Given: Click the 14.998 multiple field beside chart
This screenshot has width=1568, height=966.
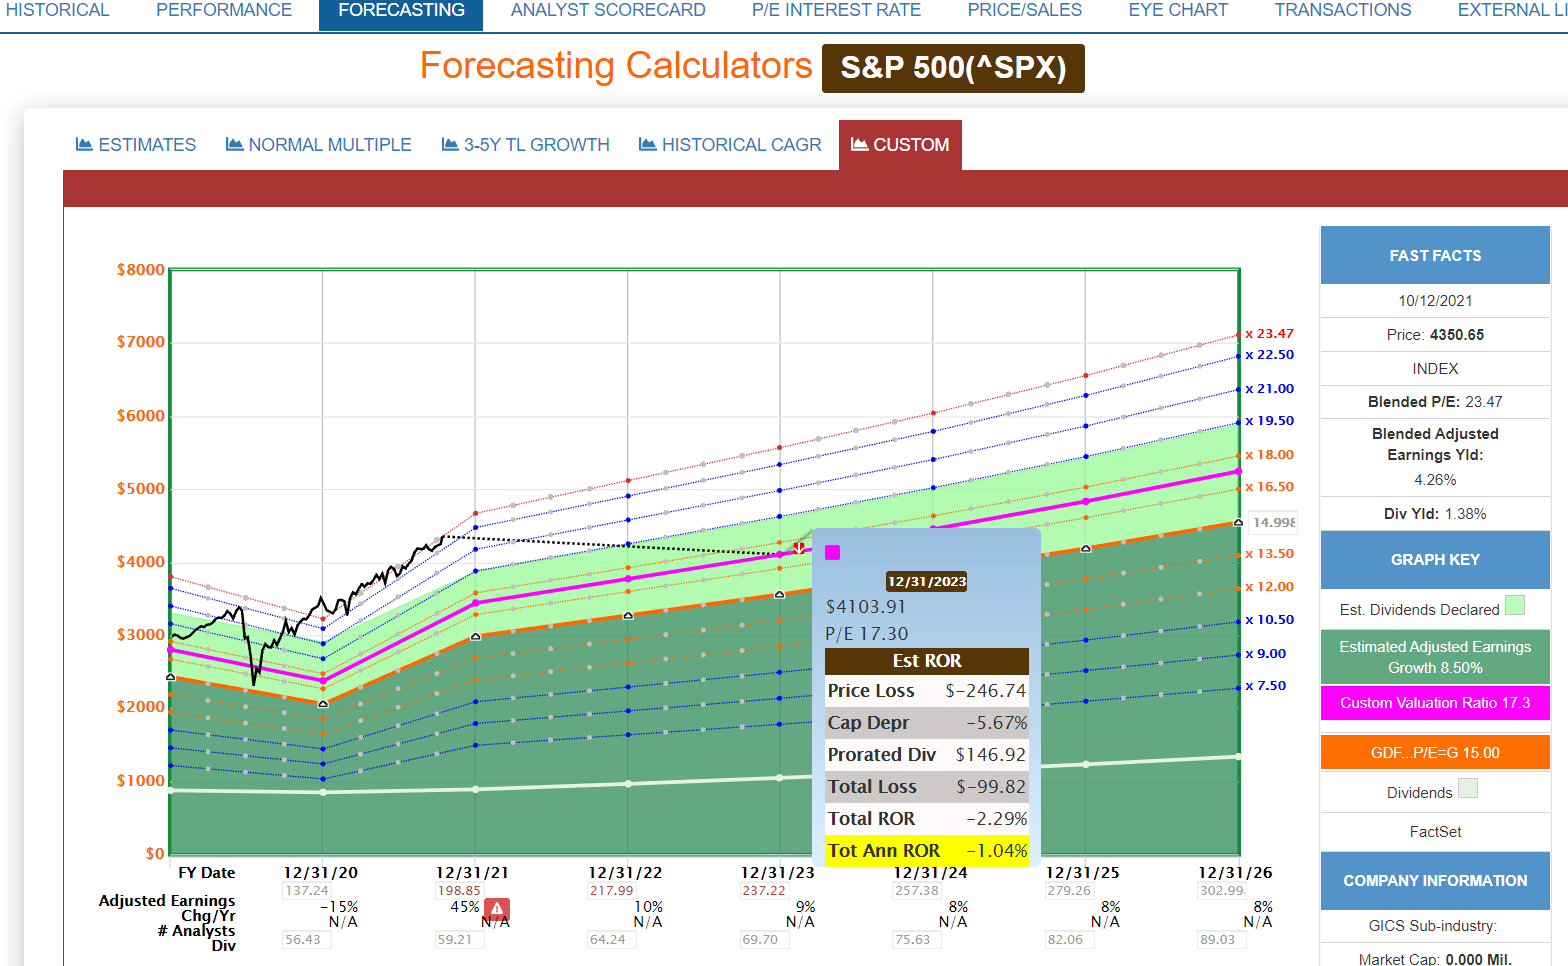Looking at the screenshot, I should (x=1273, y=522).
